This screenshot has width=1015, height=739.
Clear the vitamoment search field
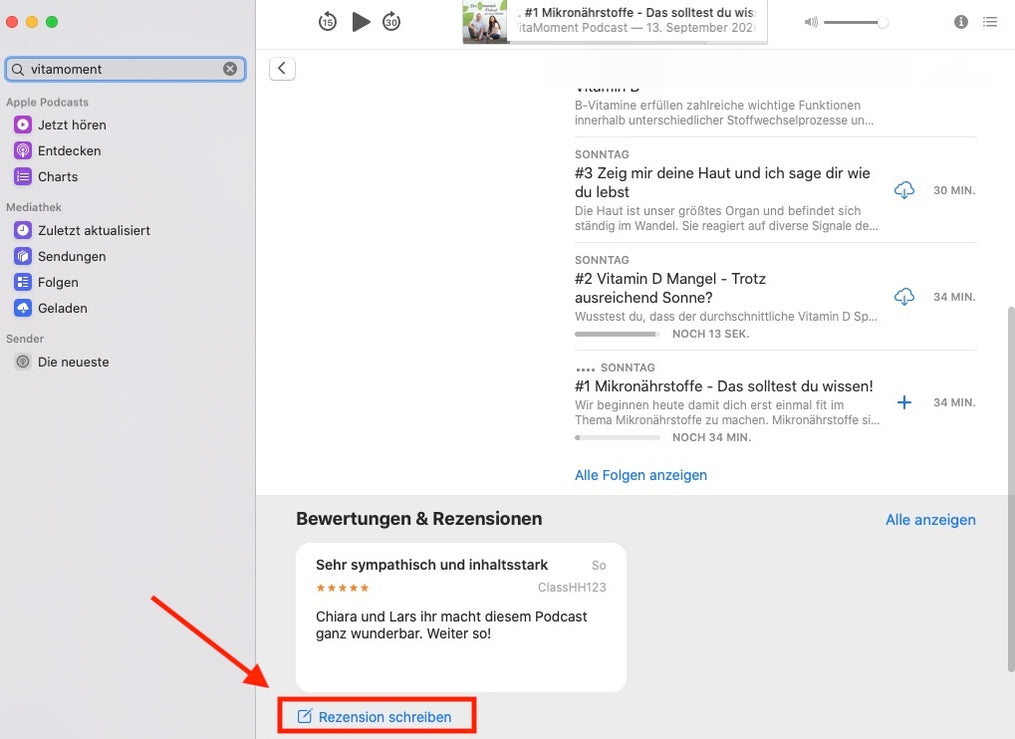[x=230, y=69]
